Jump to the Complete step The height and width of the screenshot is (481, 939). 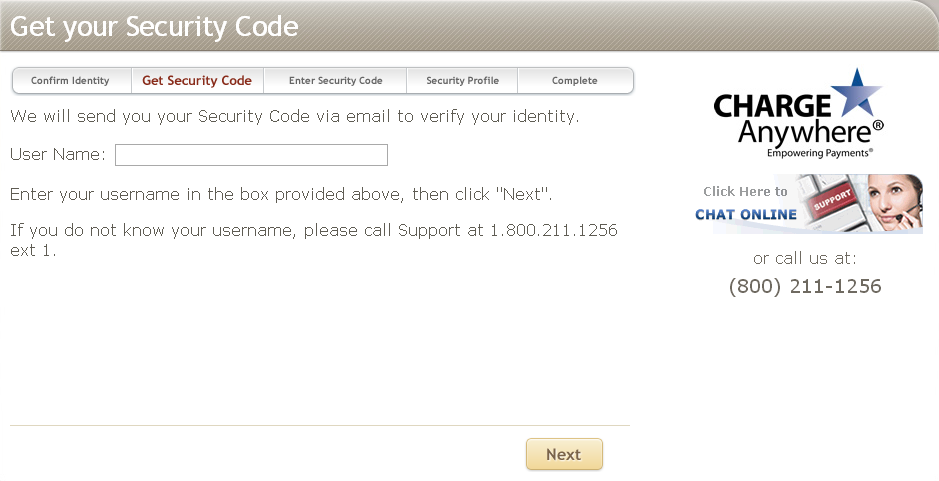(575, 81)
